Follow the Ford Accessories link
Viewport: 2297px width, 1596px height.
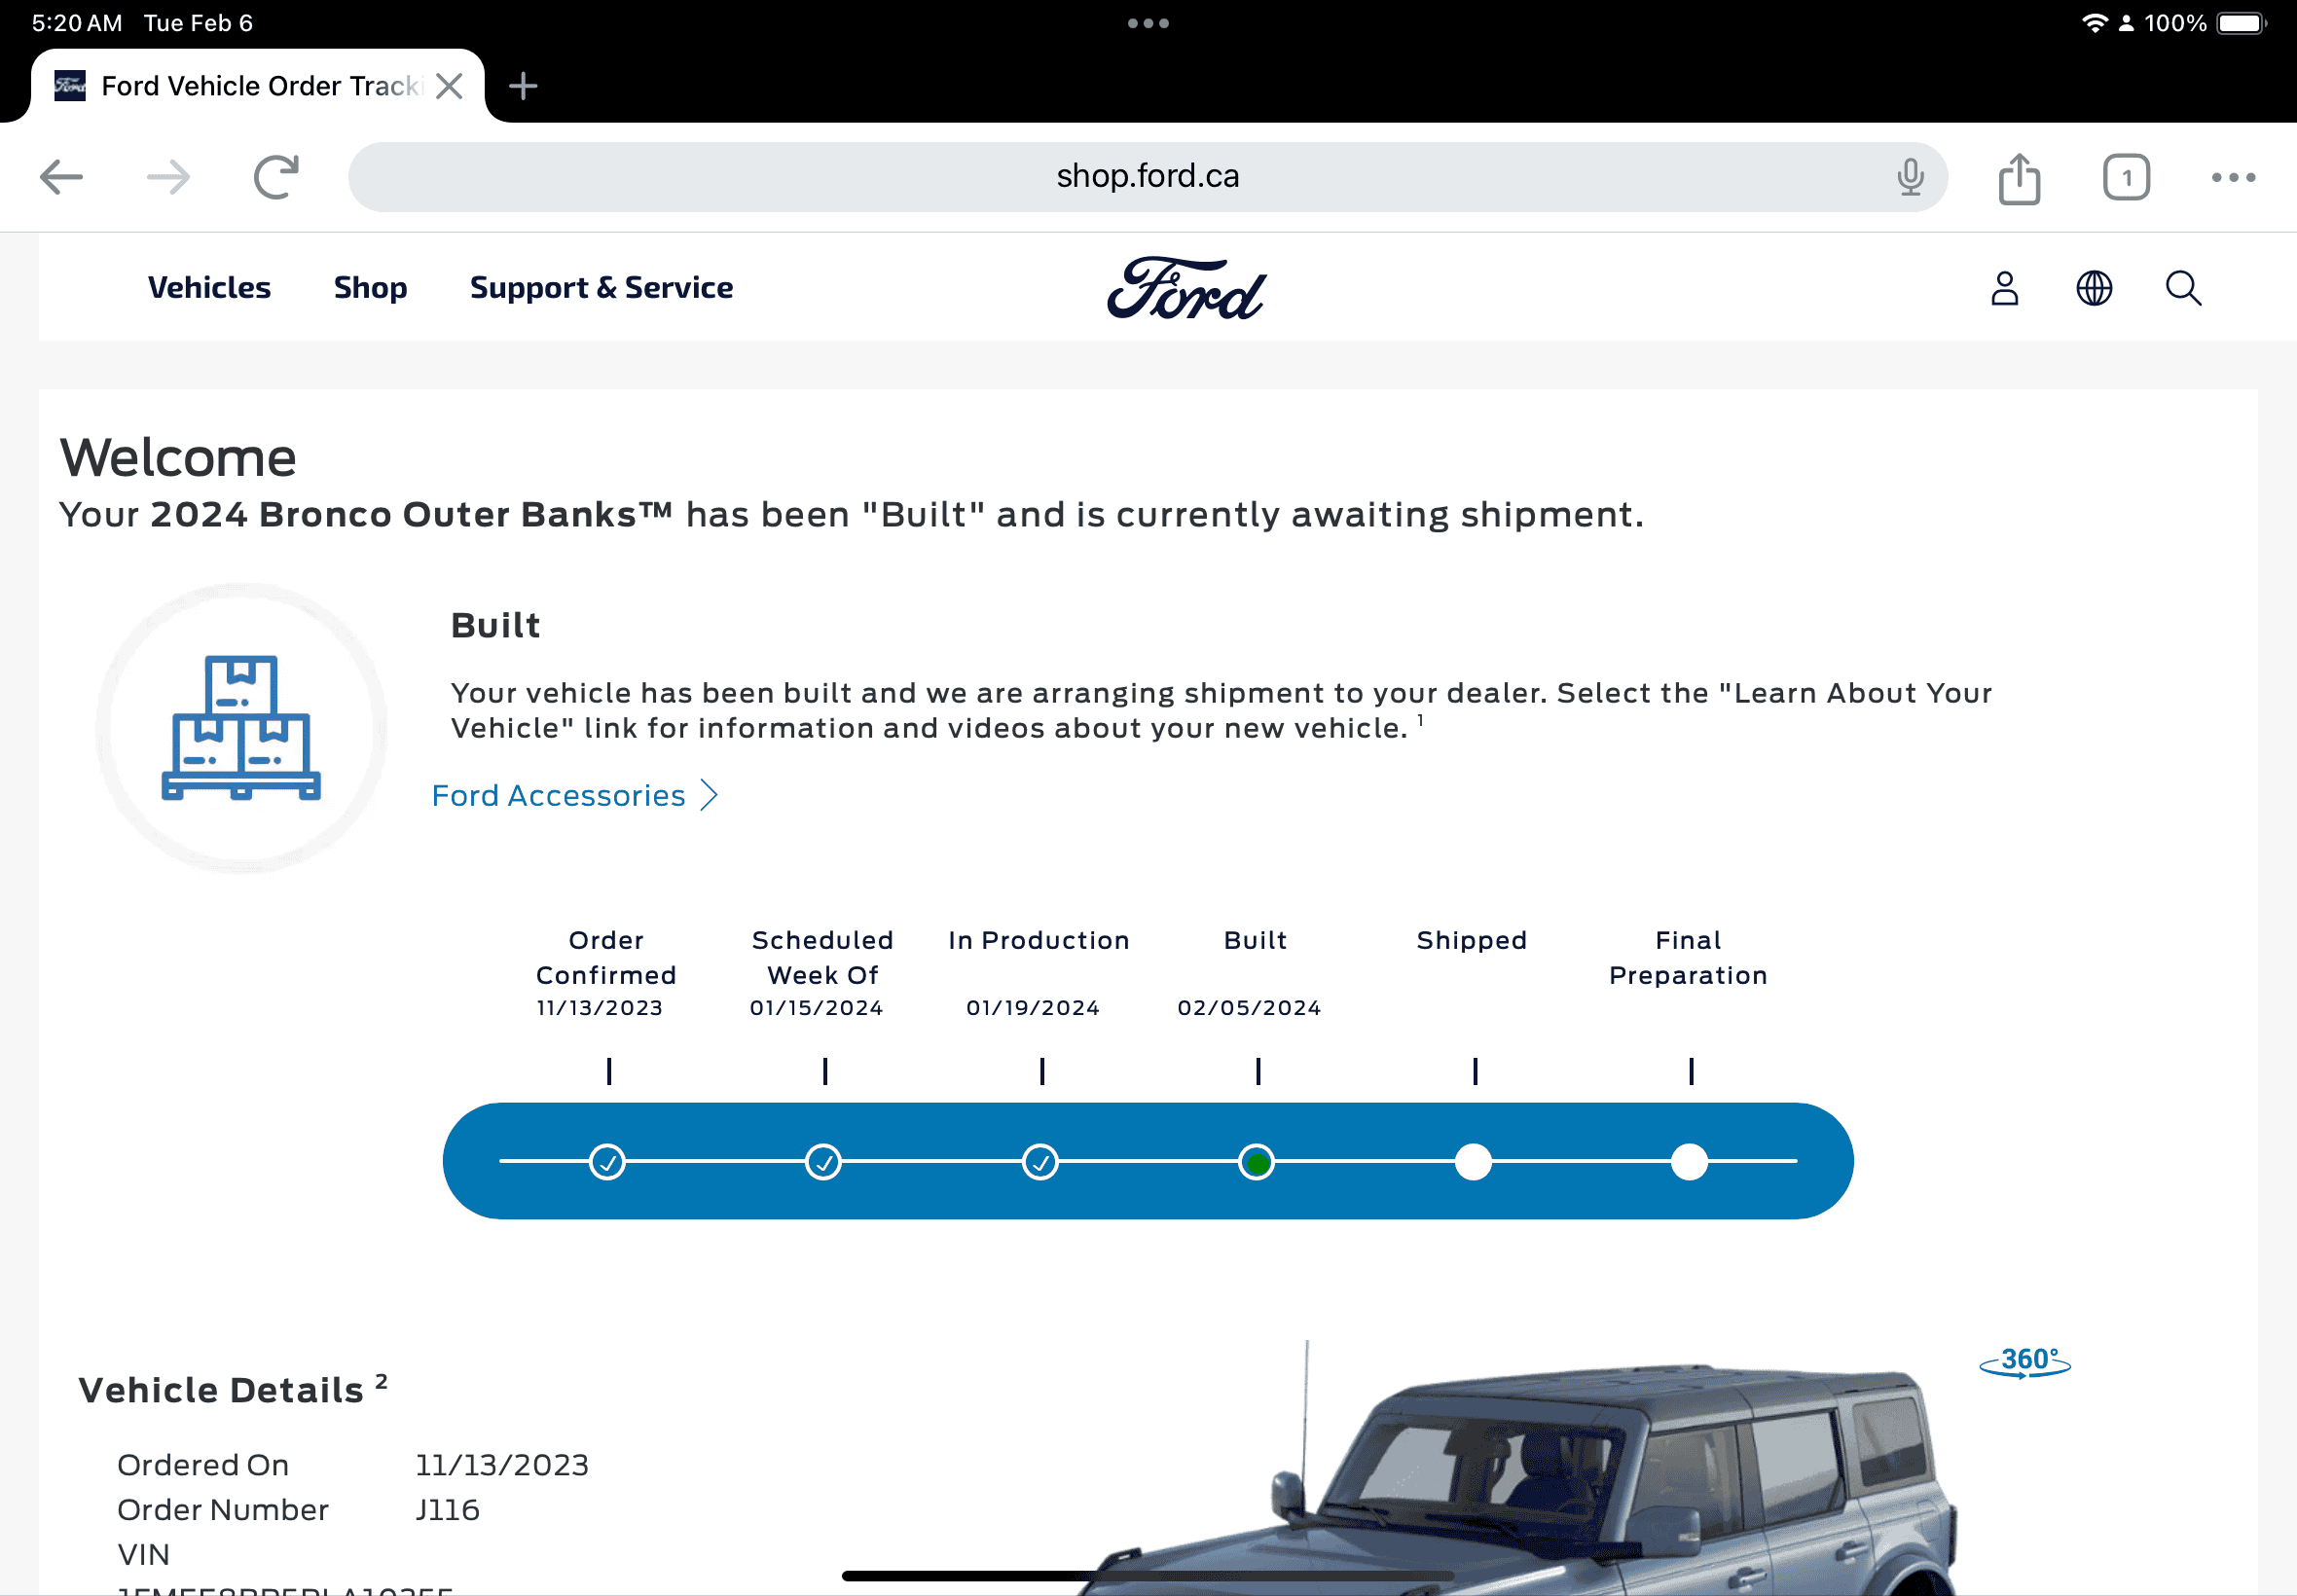(x=558, y=795)
